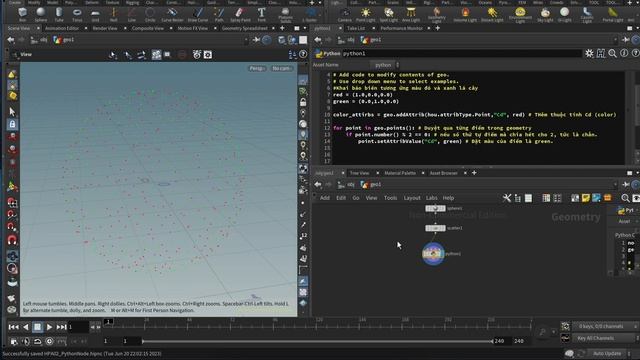This screenshot has height=360, width=640.
Task: Jump to first frame button
Action: coord(13,327)
